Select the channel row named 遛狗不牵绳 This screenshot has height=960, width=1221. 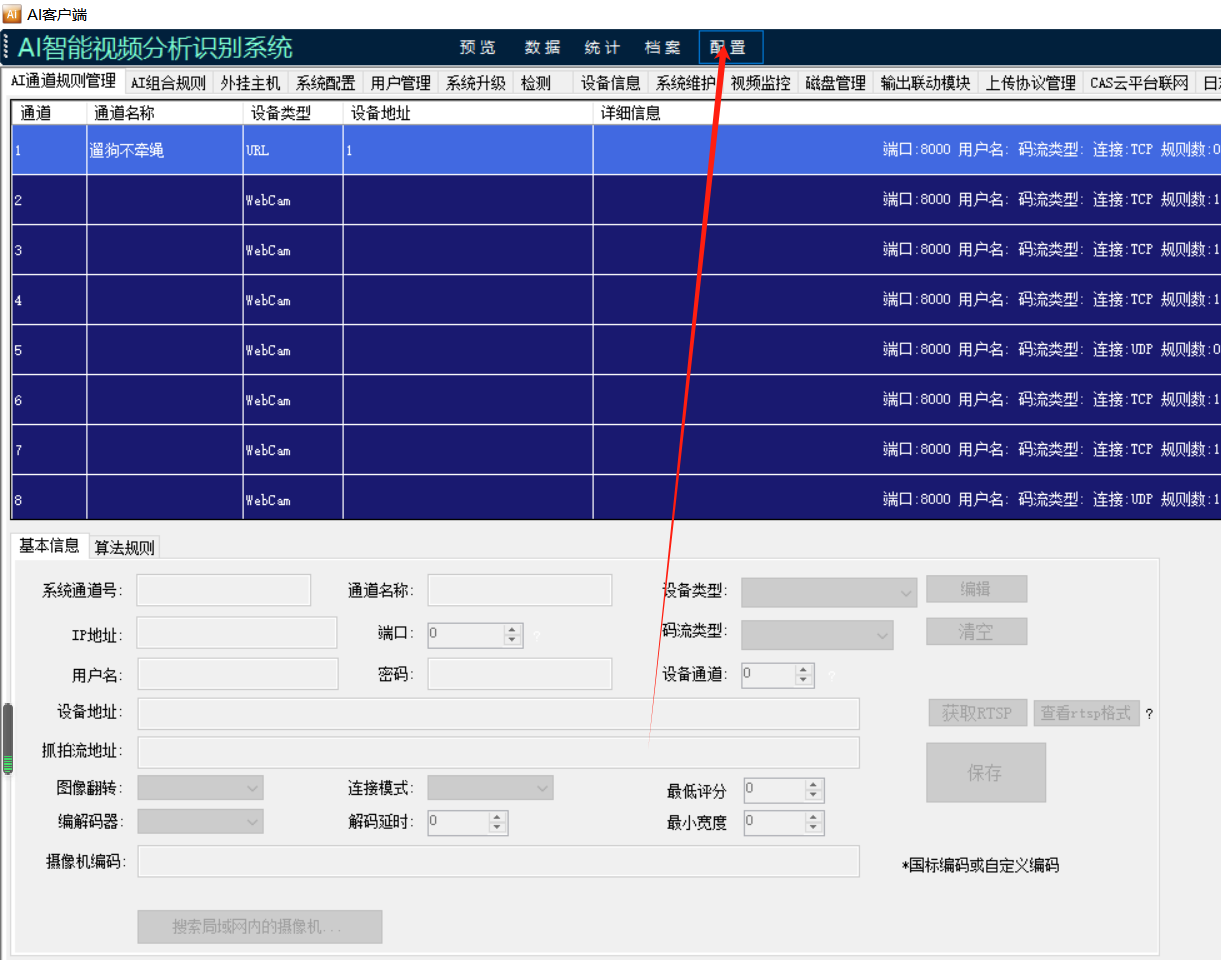tap(616, 150)
